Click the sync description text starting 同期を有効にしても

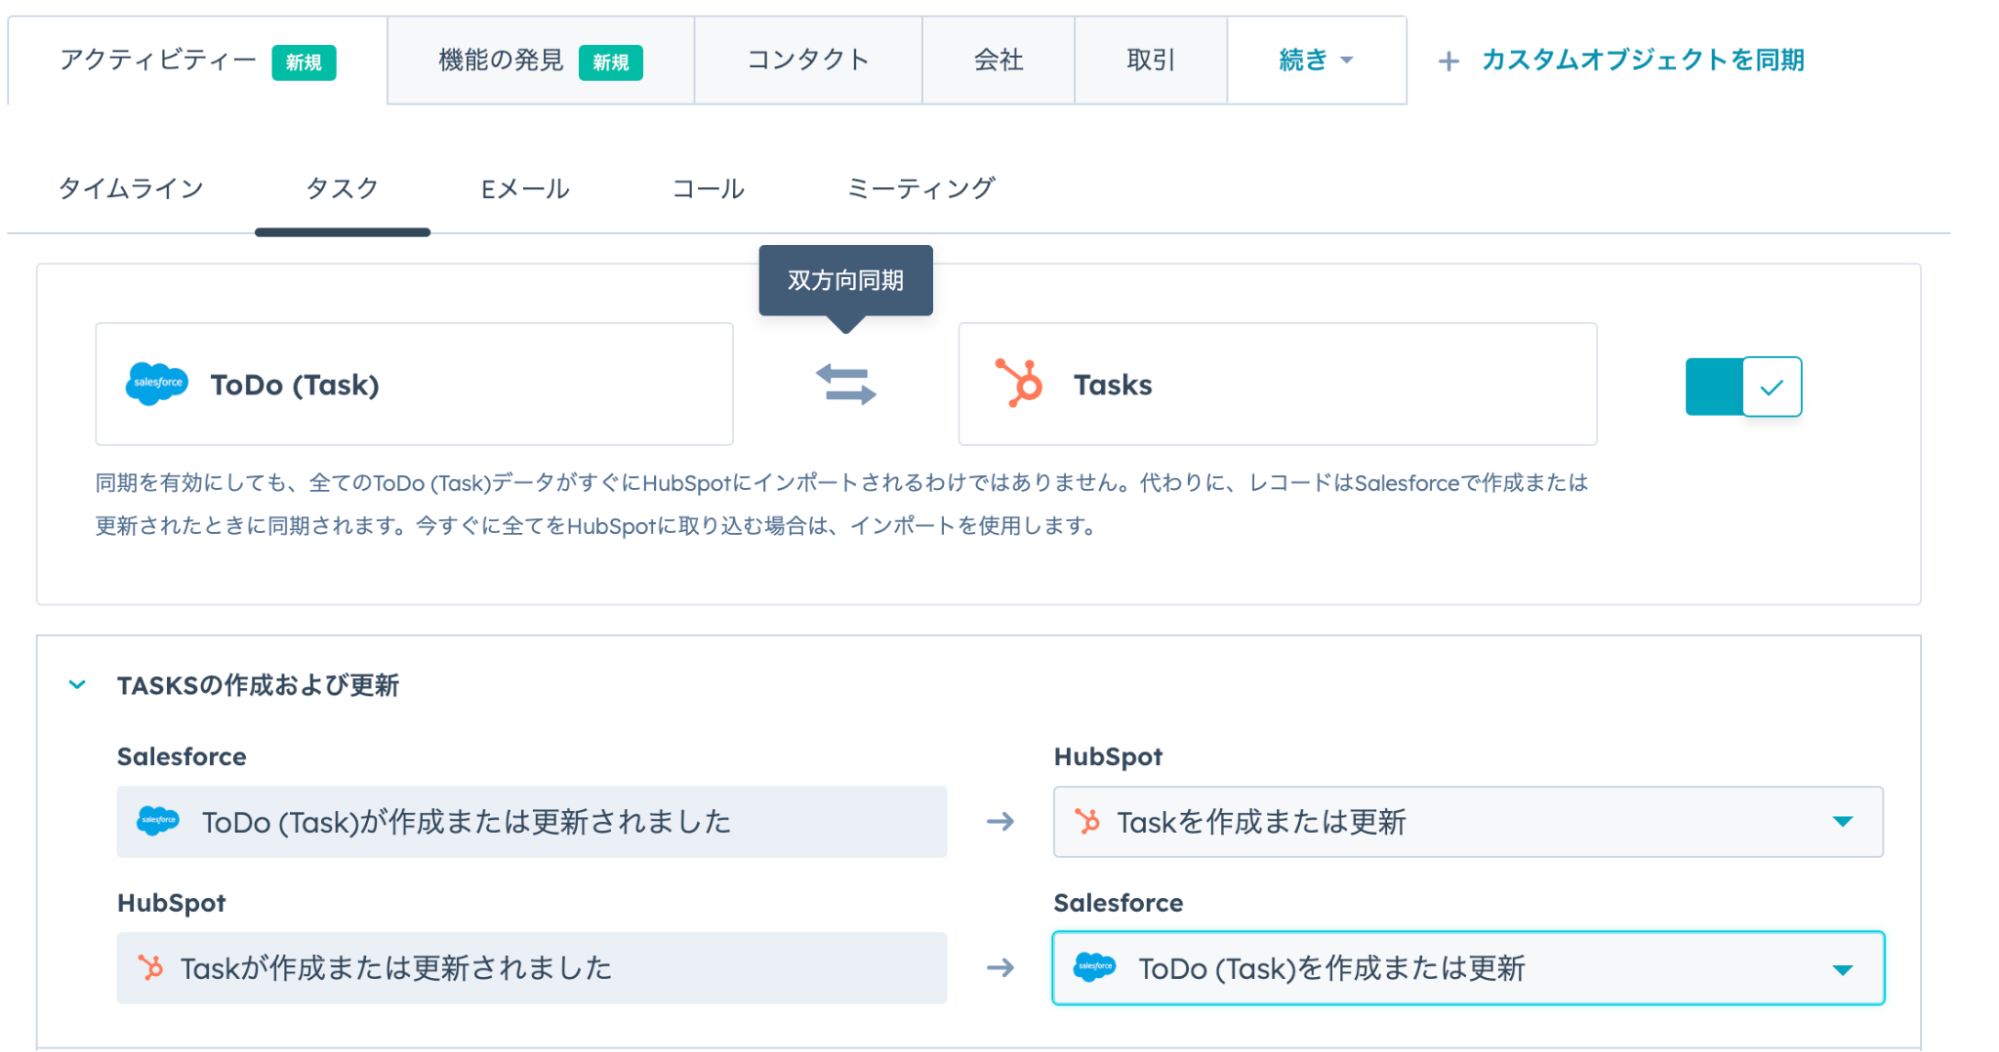(842, 504)
